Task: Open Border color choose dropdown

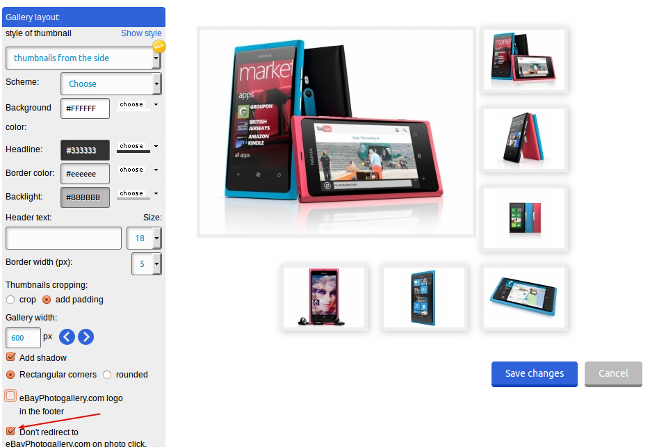Action: [138, 170]
